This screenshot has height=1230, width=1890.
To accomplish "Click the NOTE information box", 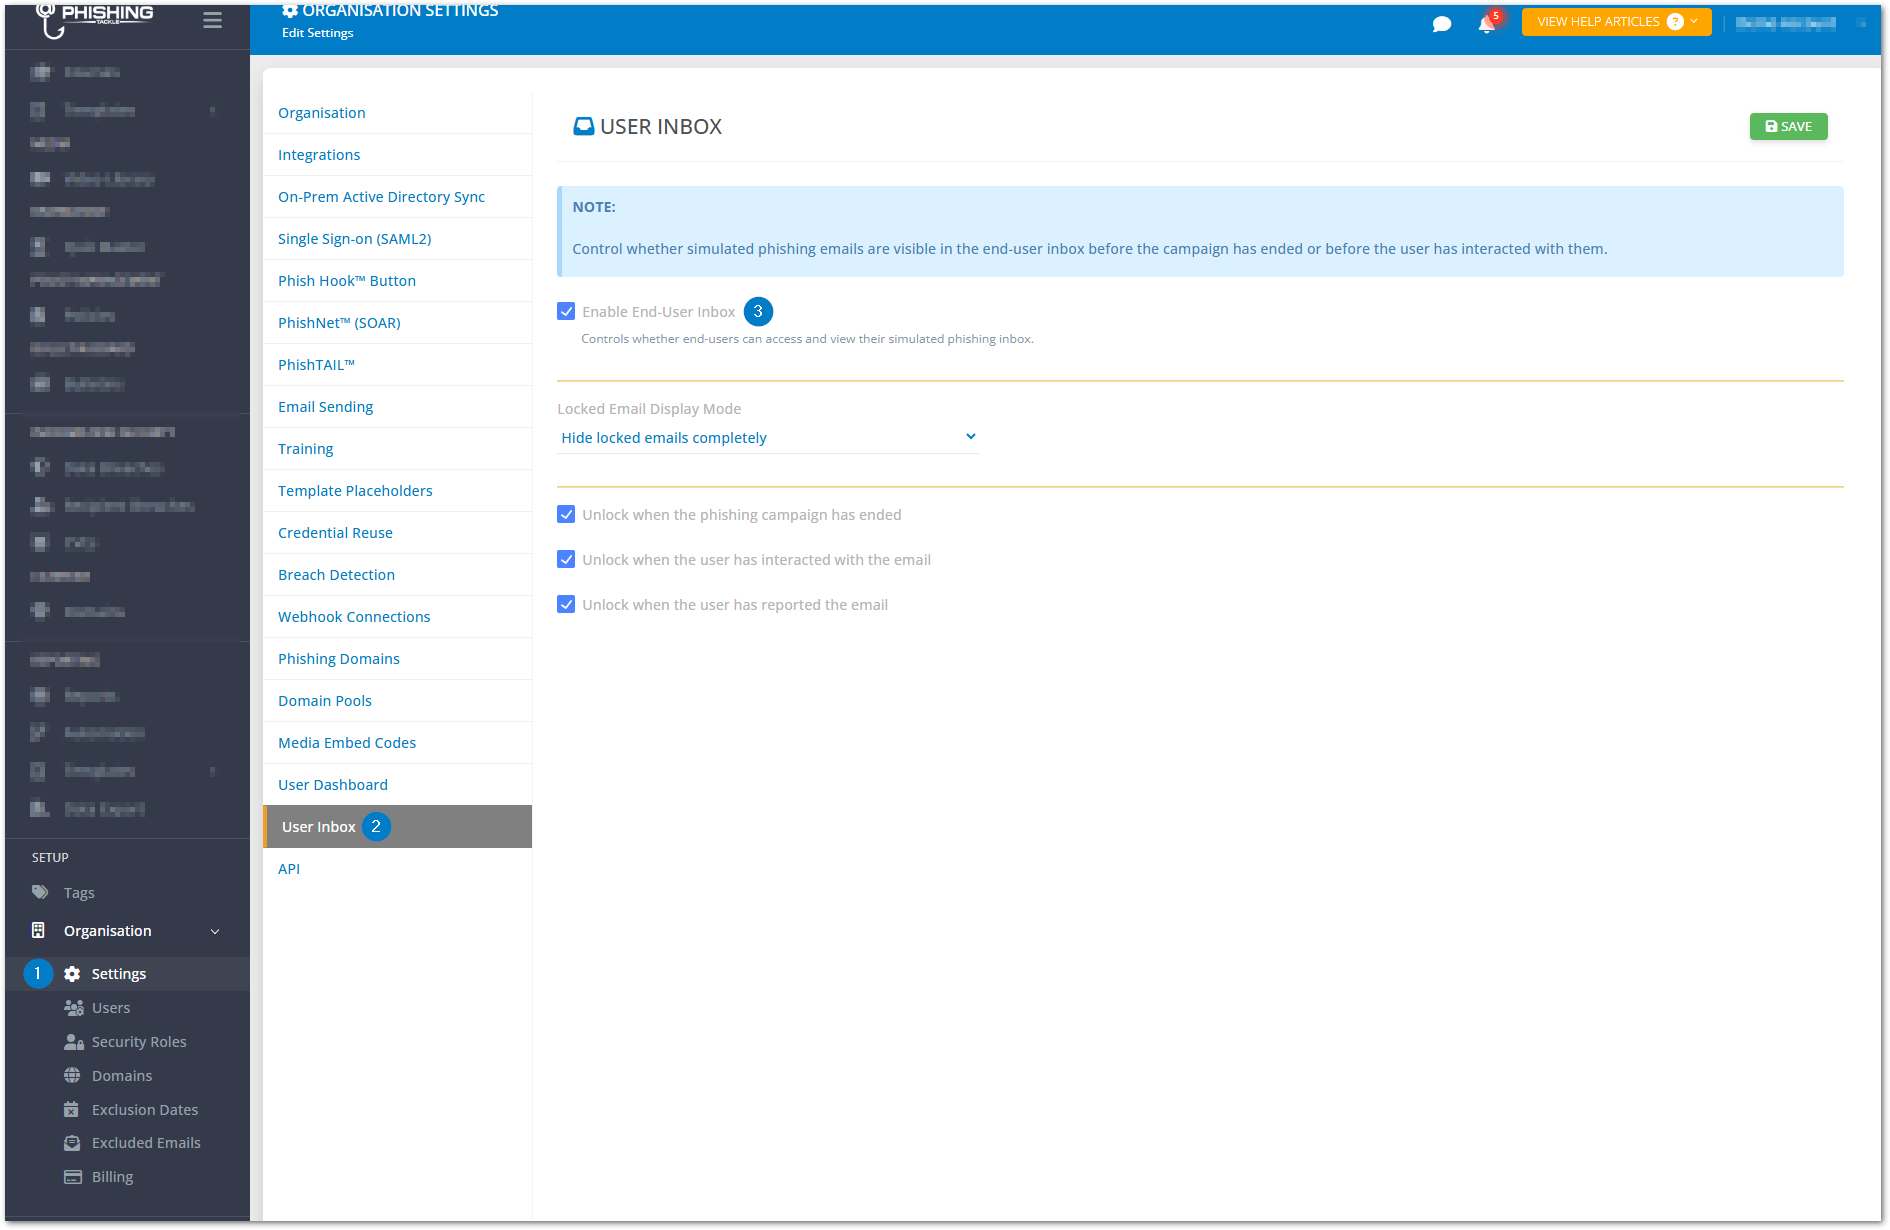I will coord(1200,231).
